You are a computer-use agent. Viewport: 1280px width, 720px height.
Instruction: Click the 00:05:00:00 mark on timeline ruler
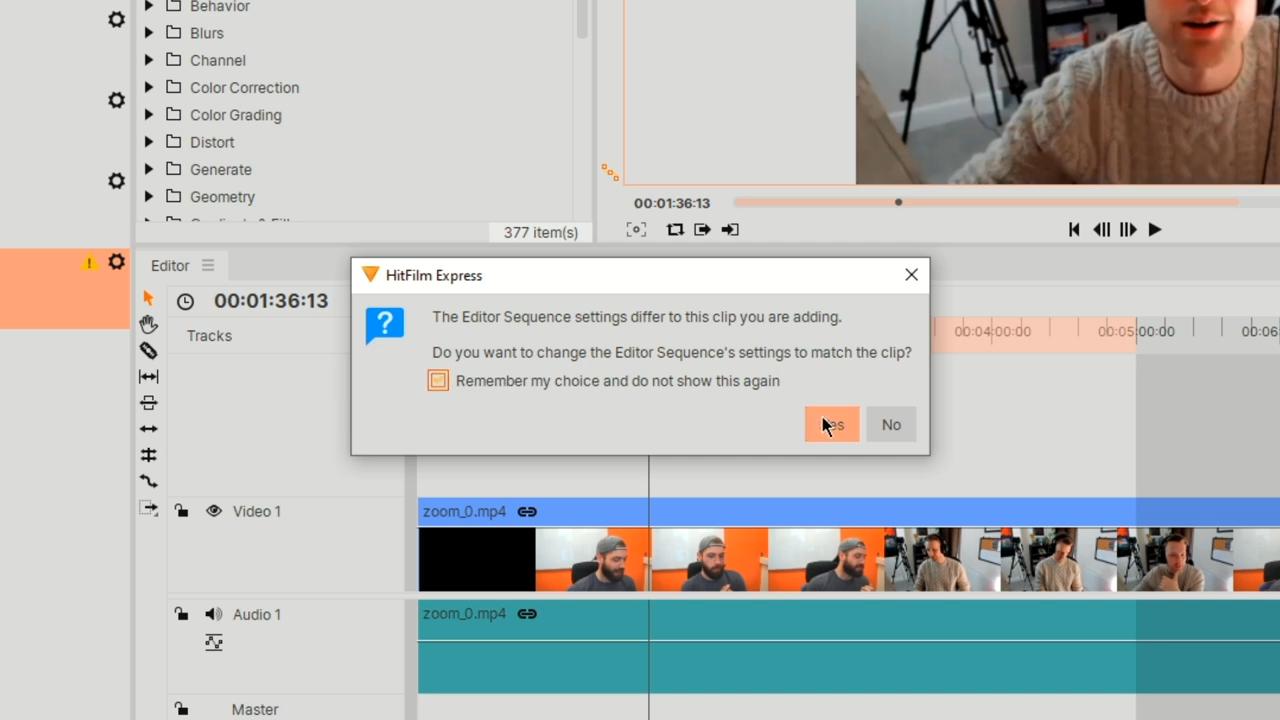tap(1136, 331)
